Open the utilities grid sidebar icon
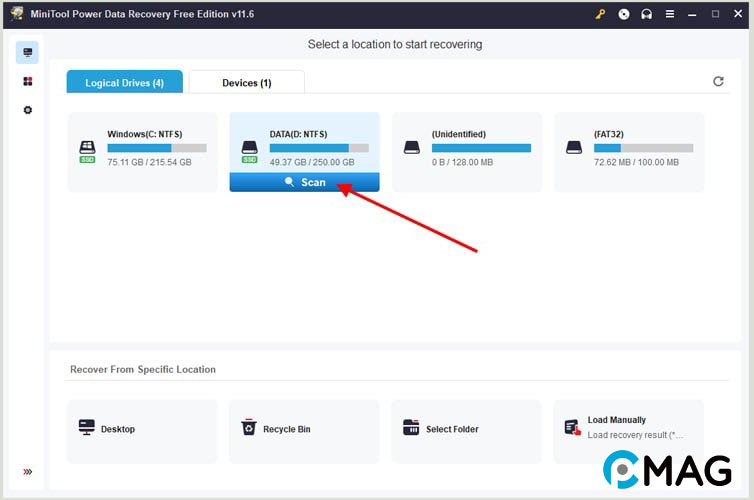Screen dimensions: 754x500 coord(27,81)
